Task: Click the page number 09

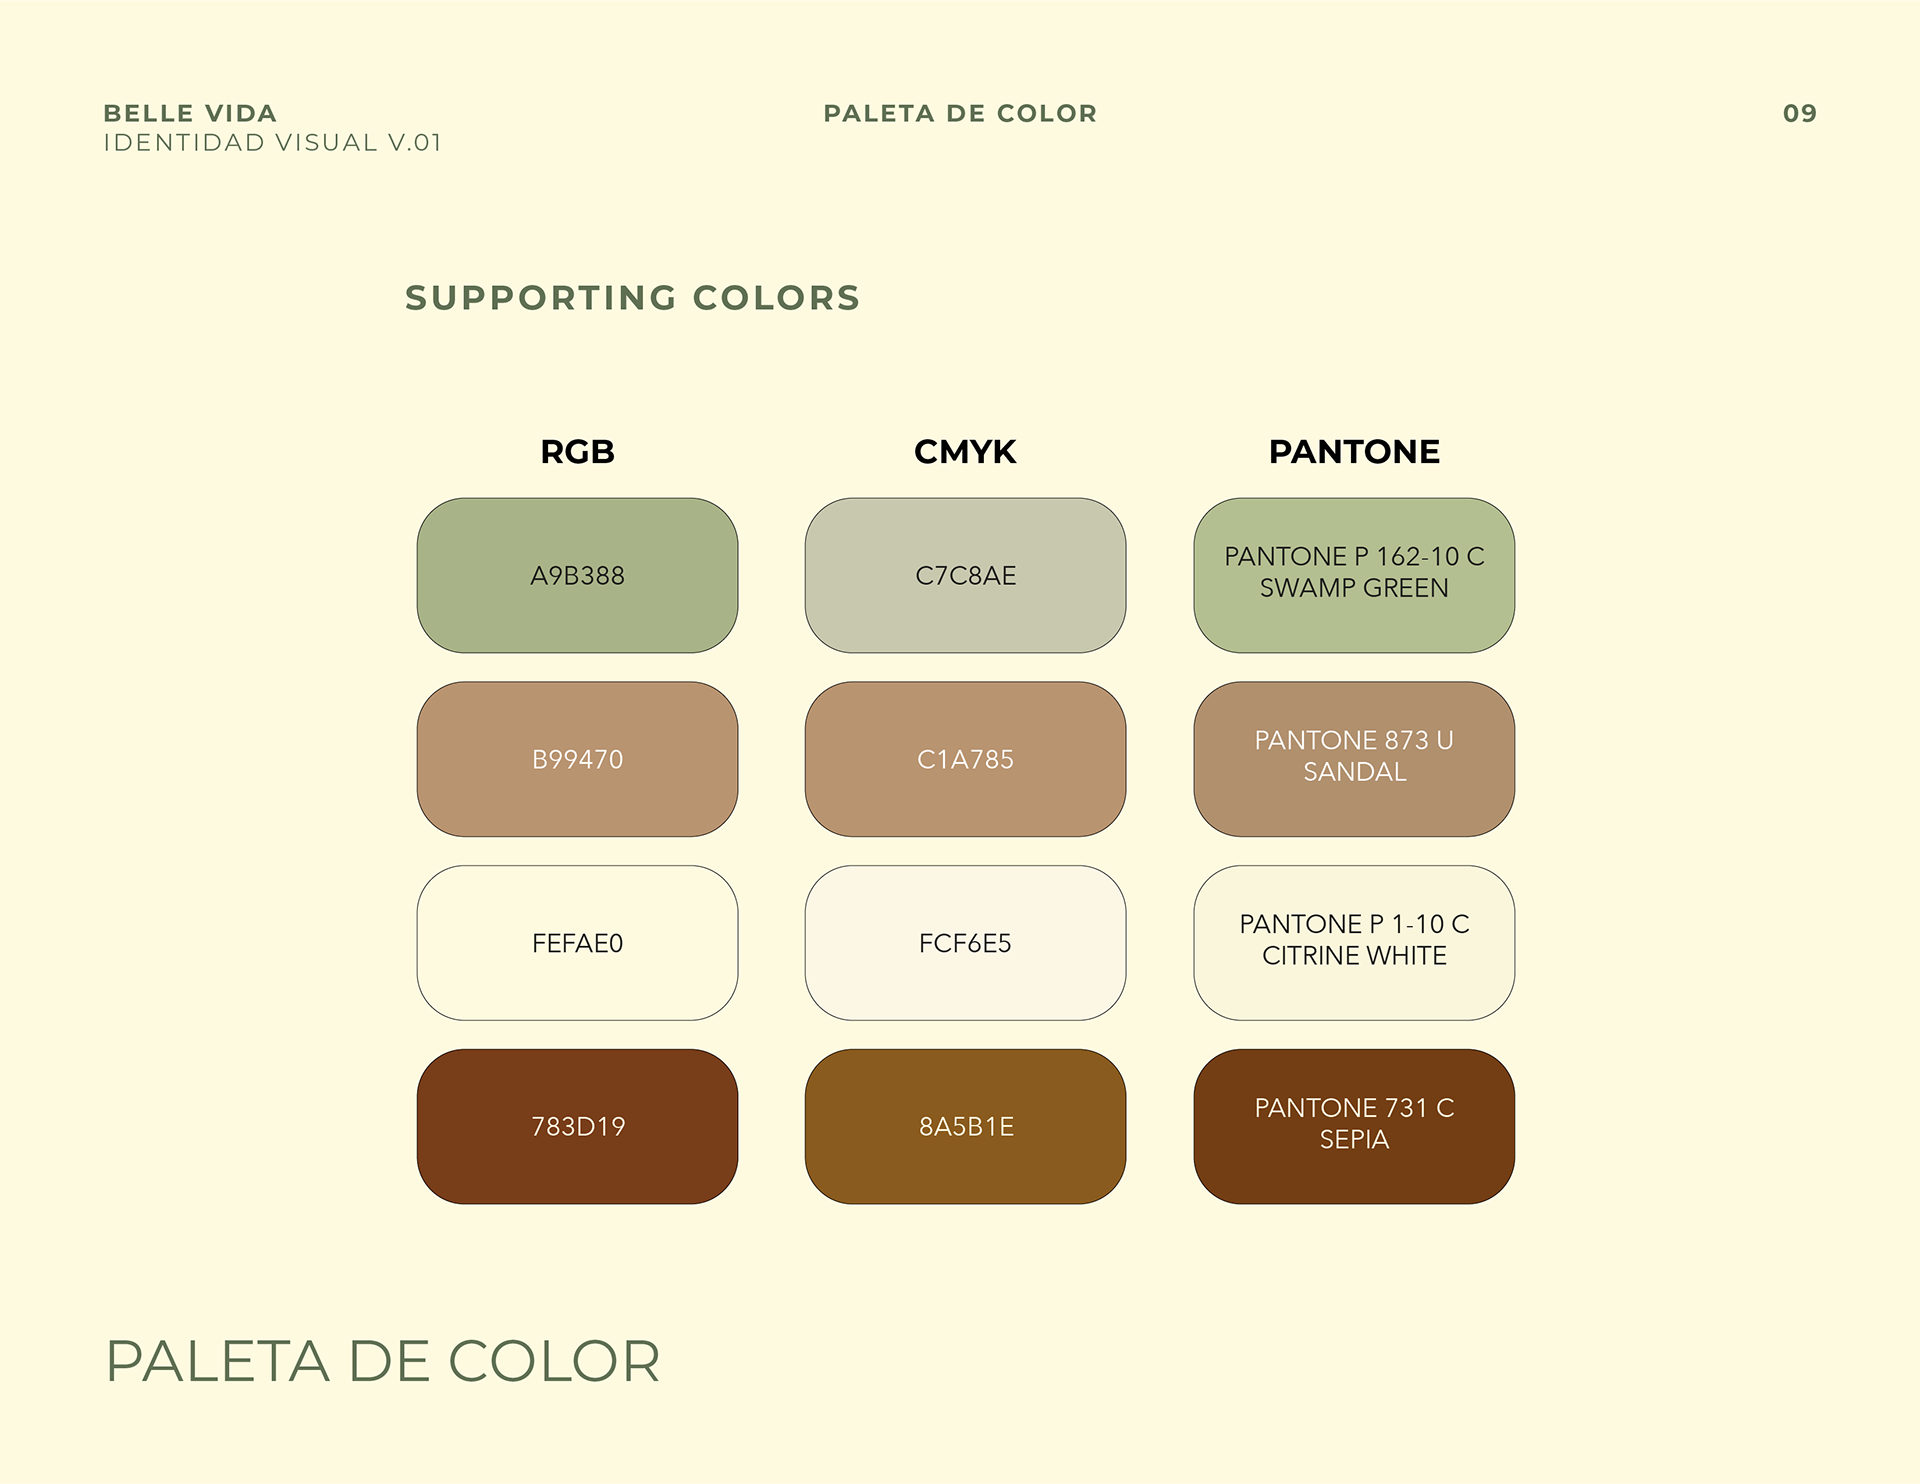Action: click(1799, 113)
